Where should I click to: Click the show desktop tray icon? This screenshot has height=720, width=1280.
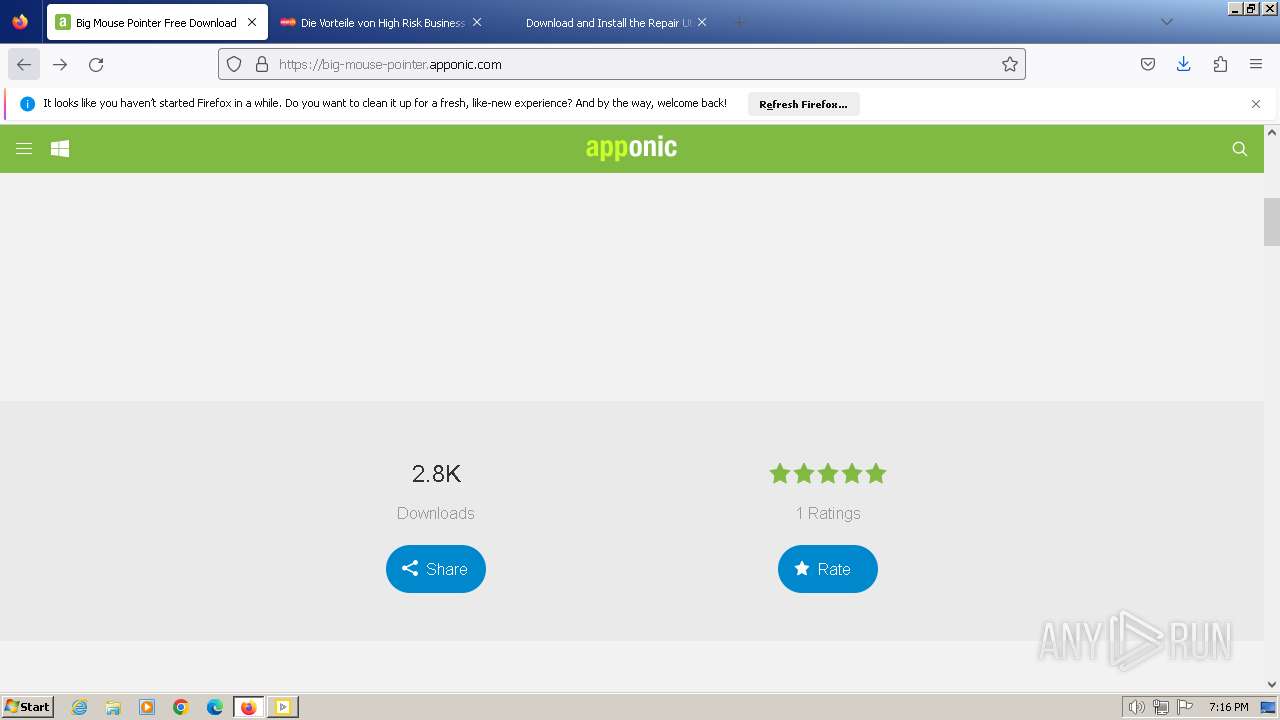1269,707
